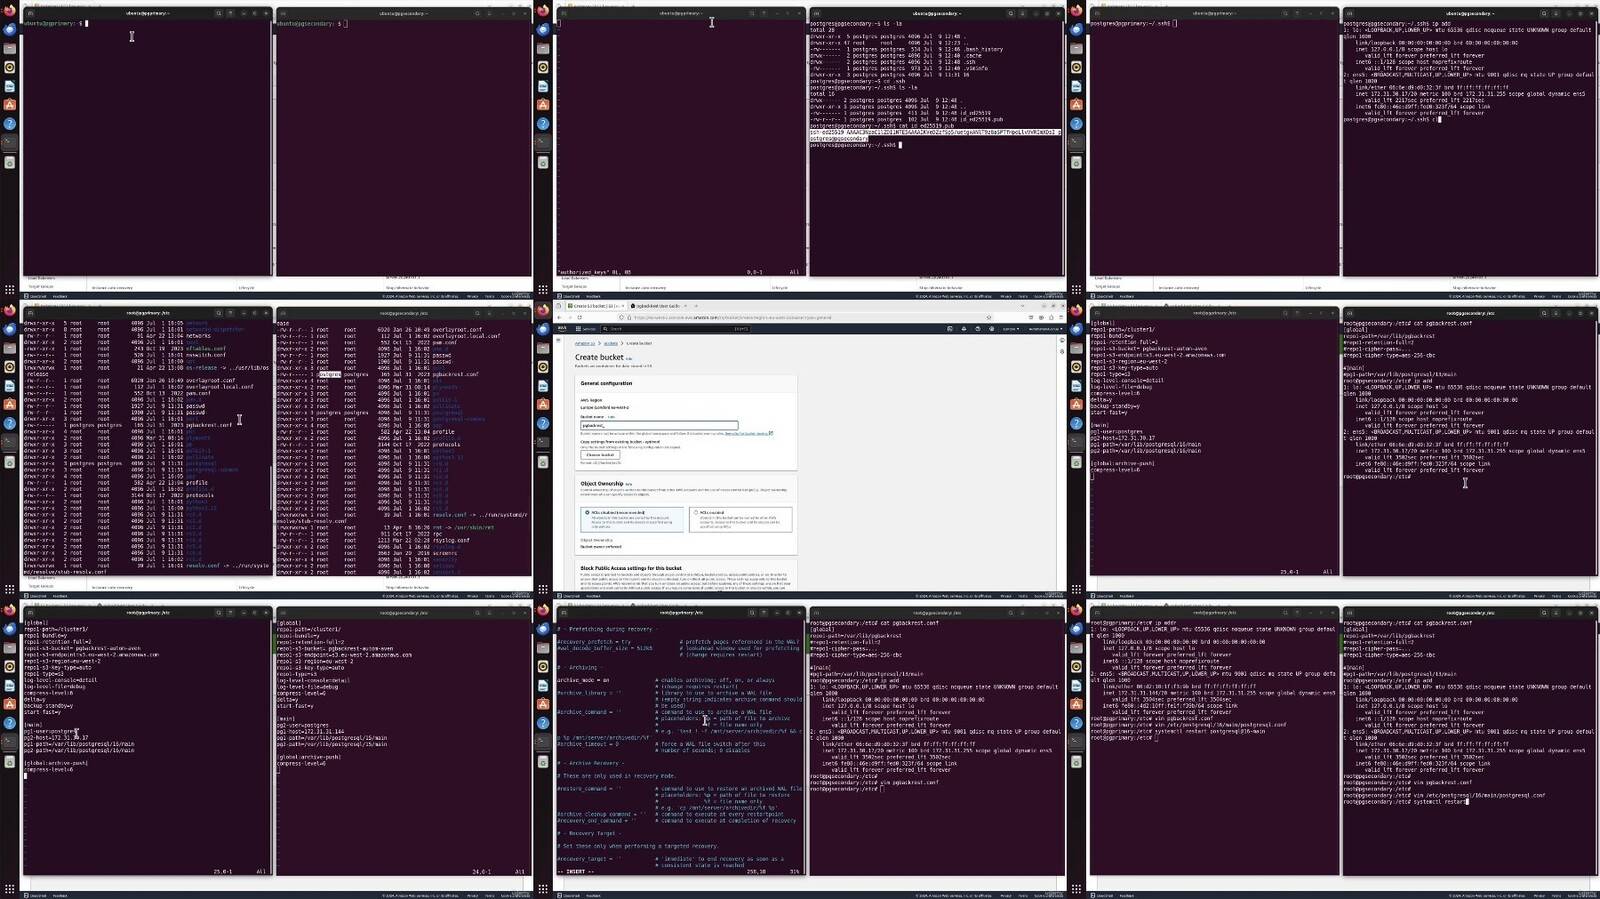Screen dimensions: 1600x899
Task: Click Feedback in AWS page footer
Action: pyautogui.click(x=593, y=596)
